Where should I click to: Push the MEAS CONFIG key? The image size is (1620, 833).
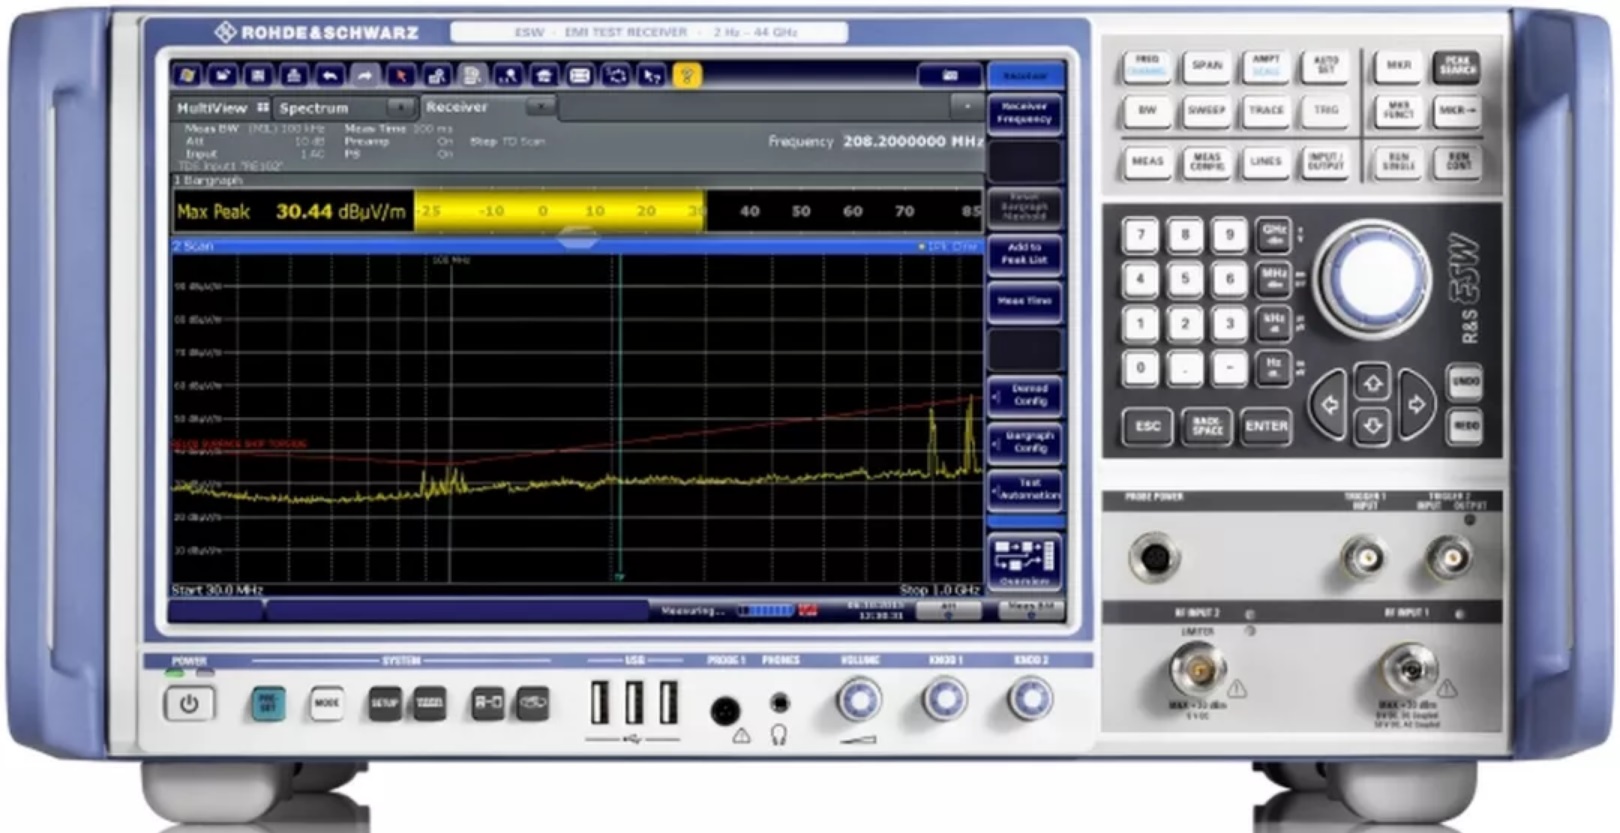coord(1207,162)
